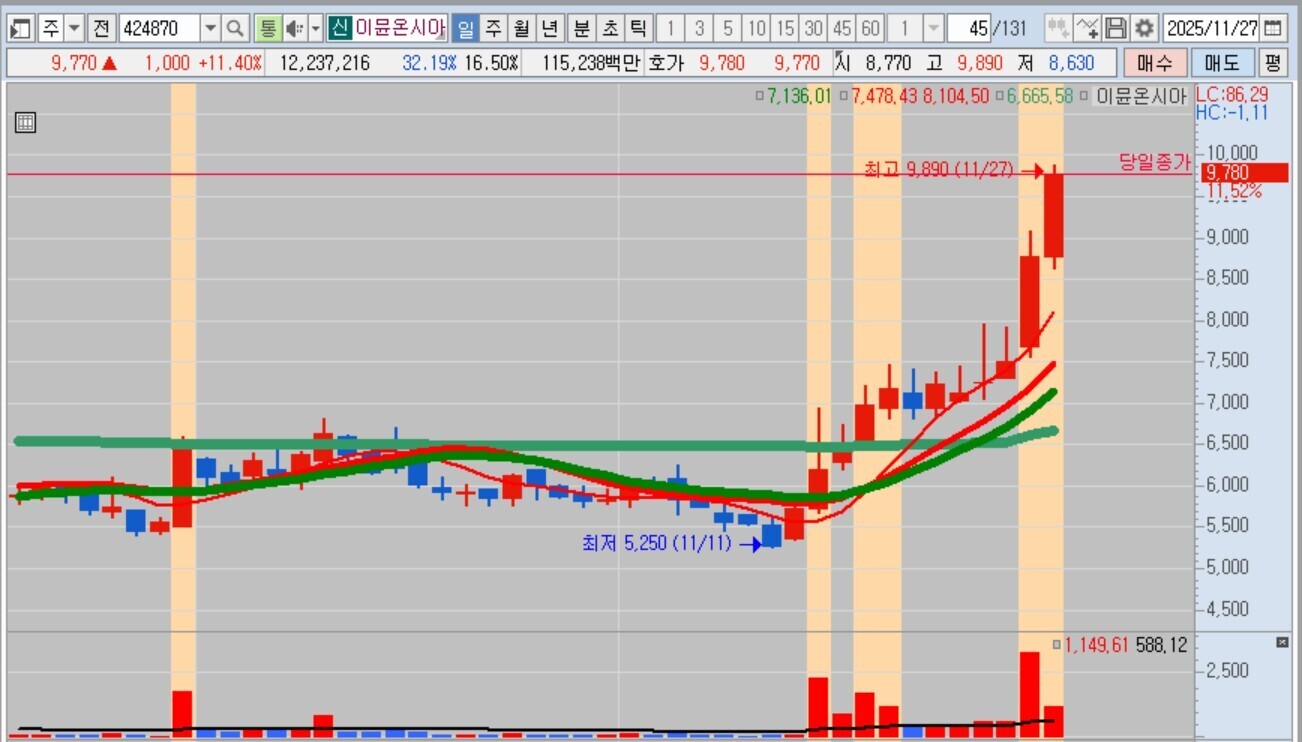Click the green 통 integration icon

pyautogui.click(x=268, y=28)
